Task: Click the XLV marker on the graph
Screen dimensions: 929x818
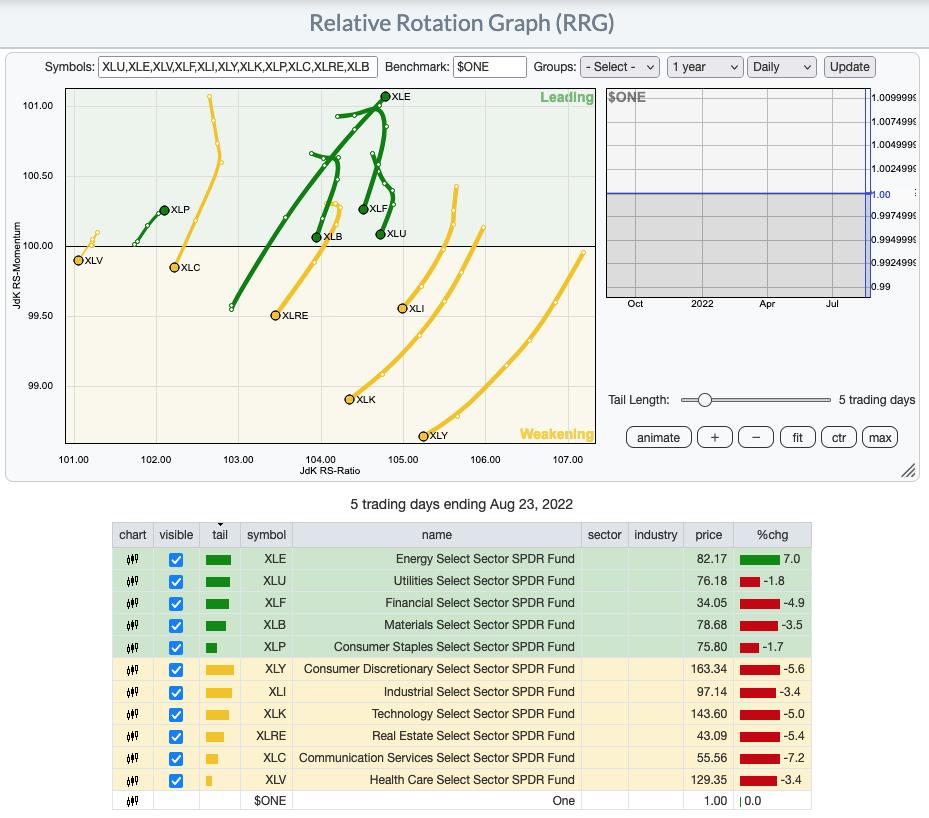Action: [78, 261]
